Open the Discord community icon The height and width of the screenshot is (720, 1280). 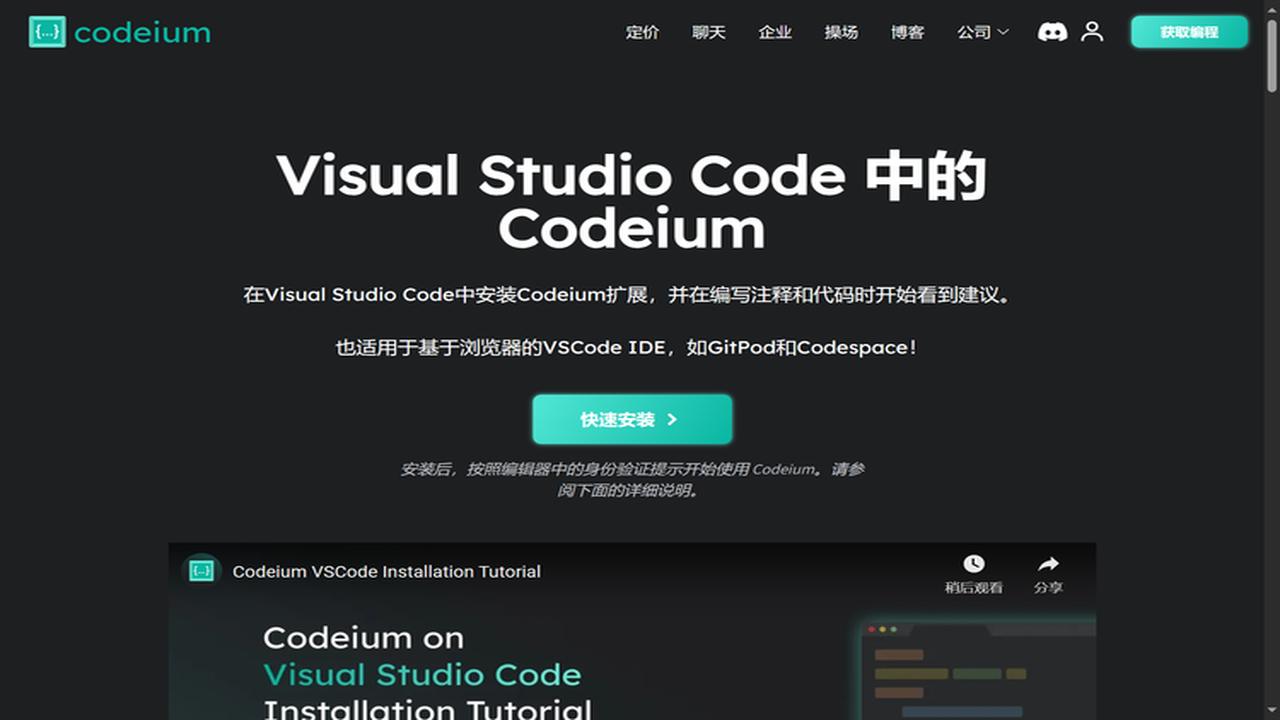1052,32
